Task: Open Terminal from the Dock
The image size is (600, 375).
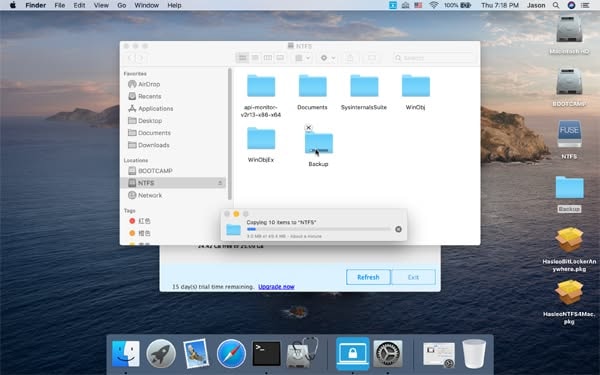Action: (266, 354)
